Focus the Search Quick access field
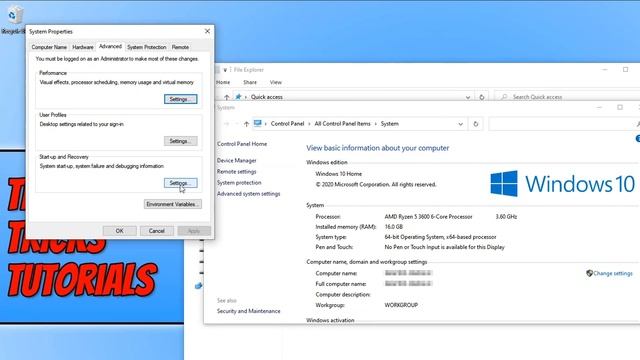This screenshot has width=640, height=360. pos(567,97)
